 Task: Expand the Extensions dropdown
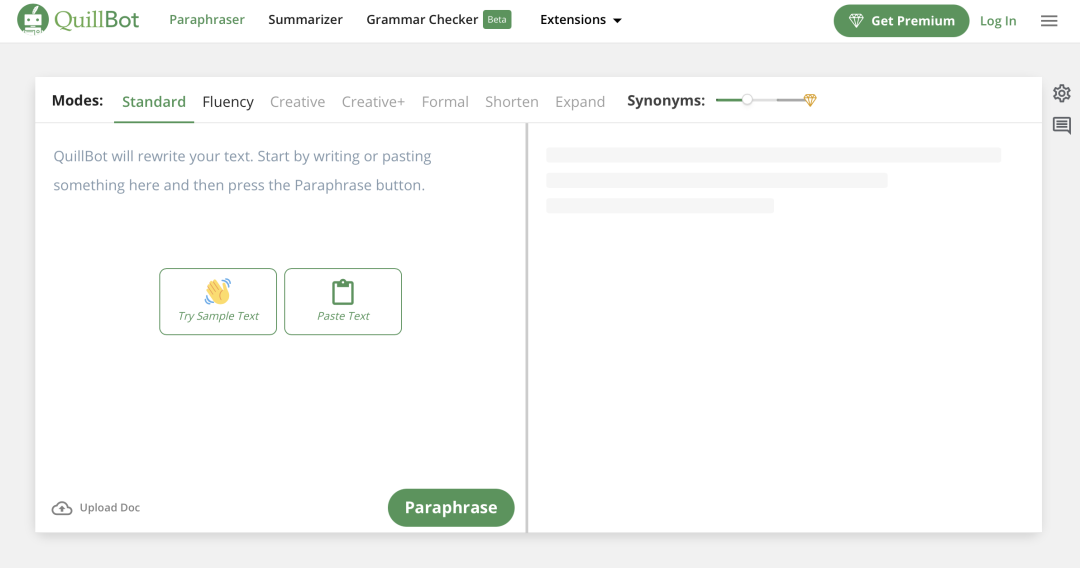pos(580,20)
